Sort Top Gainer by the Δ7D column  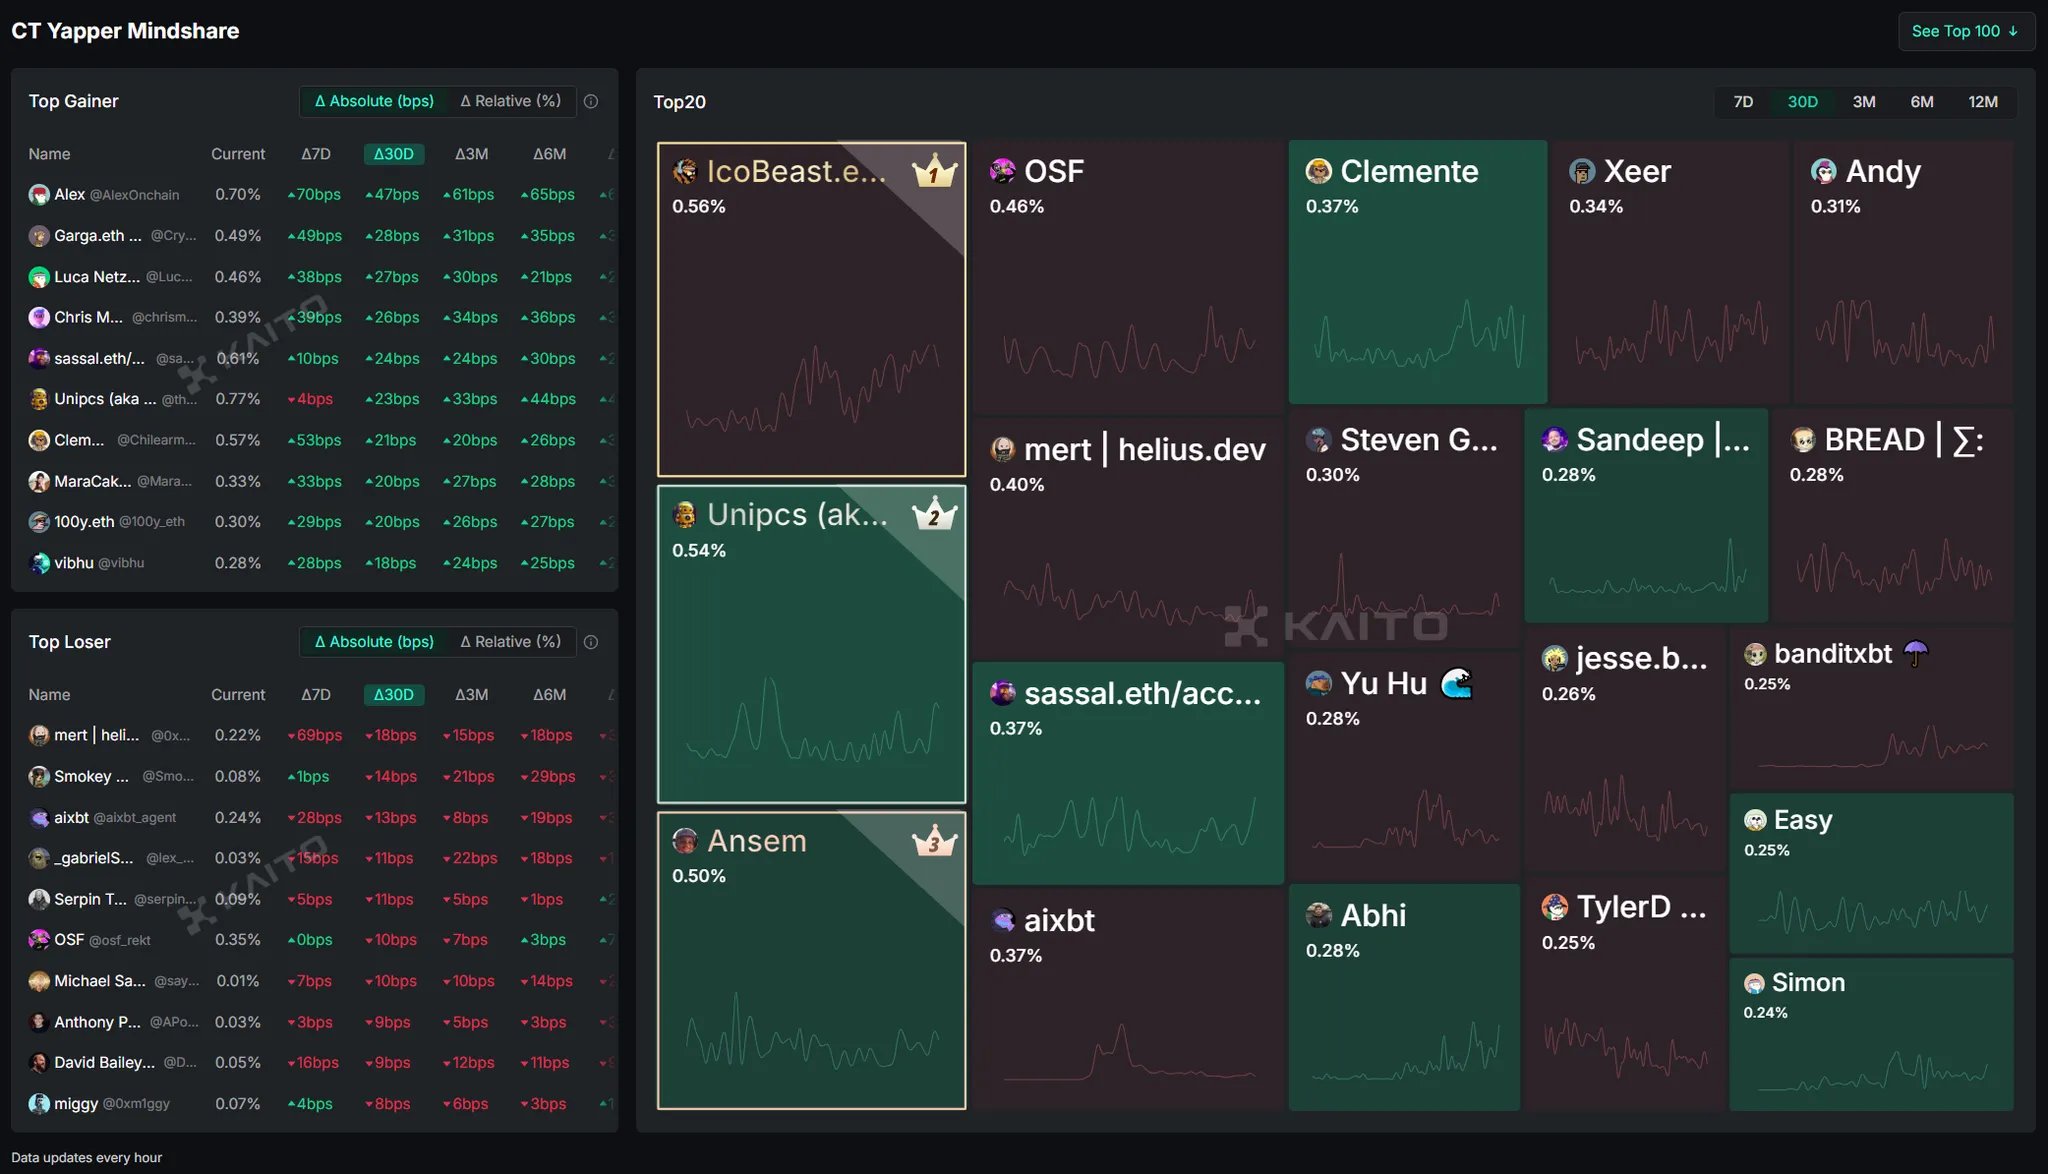point(315,154)
